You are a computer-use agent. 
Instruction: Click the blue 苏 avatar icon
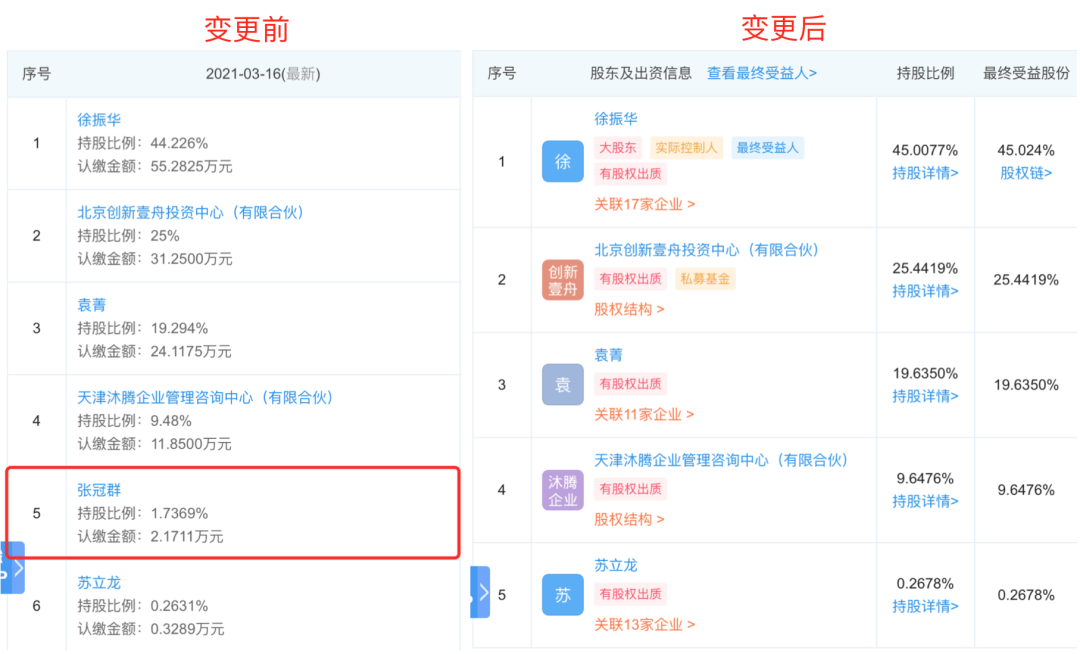563,595
